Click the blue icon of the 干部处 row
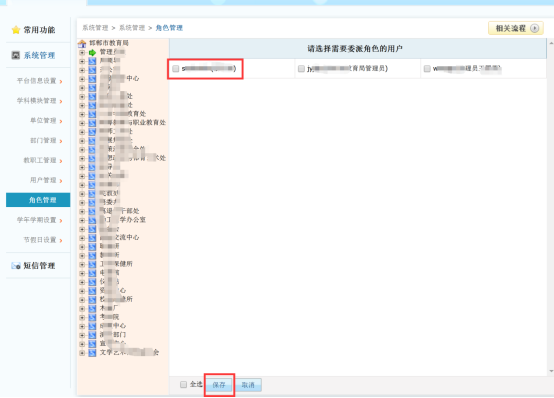 (92, 211)
